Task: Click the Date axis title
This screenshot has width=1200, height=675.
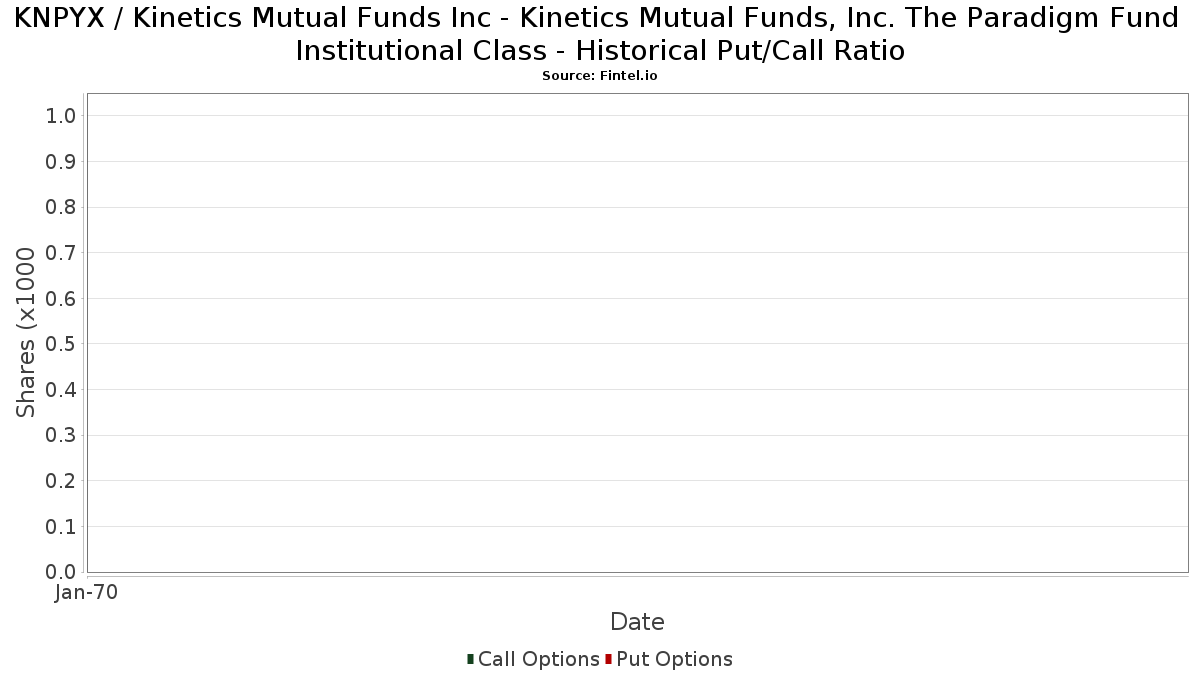Action: click(637, 622)
